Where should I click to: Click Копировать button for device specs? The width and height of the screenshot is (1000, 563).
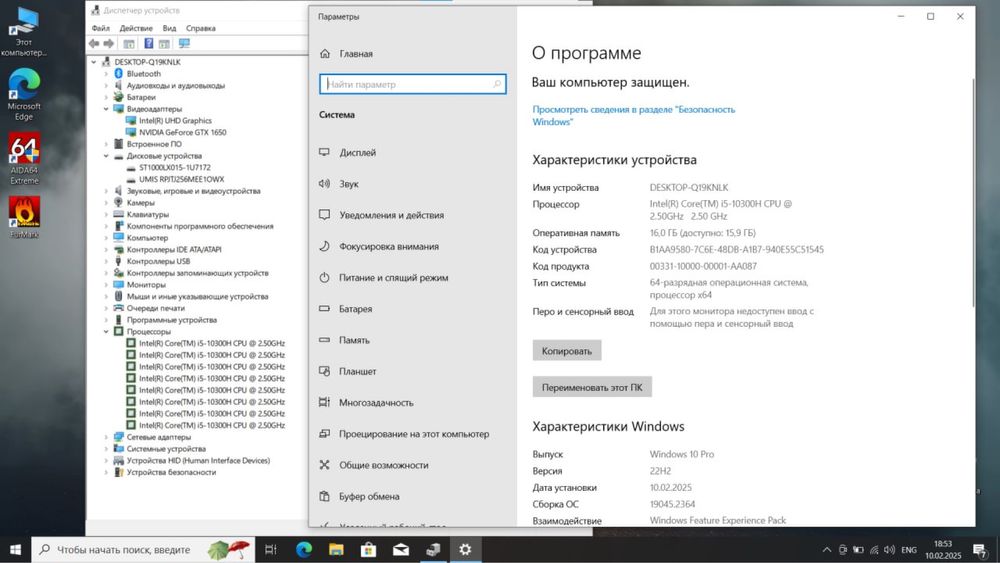click(x=567, y=351)
